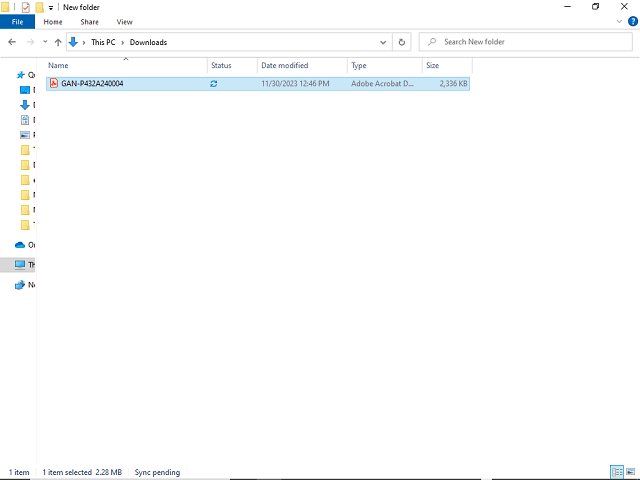Image resolution: width=640 pixels, height=480 pixels.
Task: Open the File ribbon tab
Action: point(17,22)
